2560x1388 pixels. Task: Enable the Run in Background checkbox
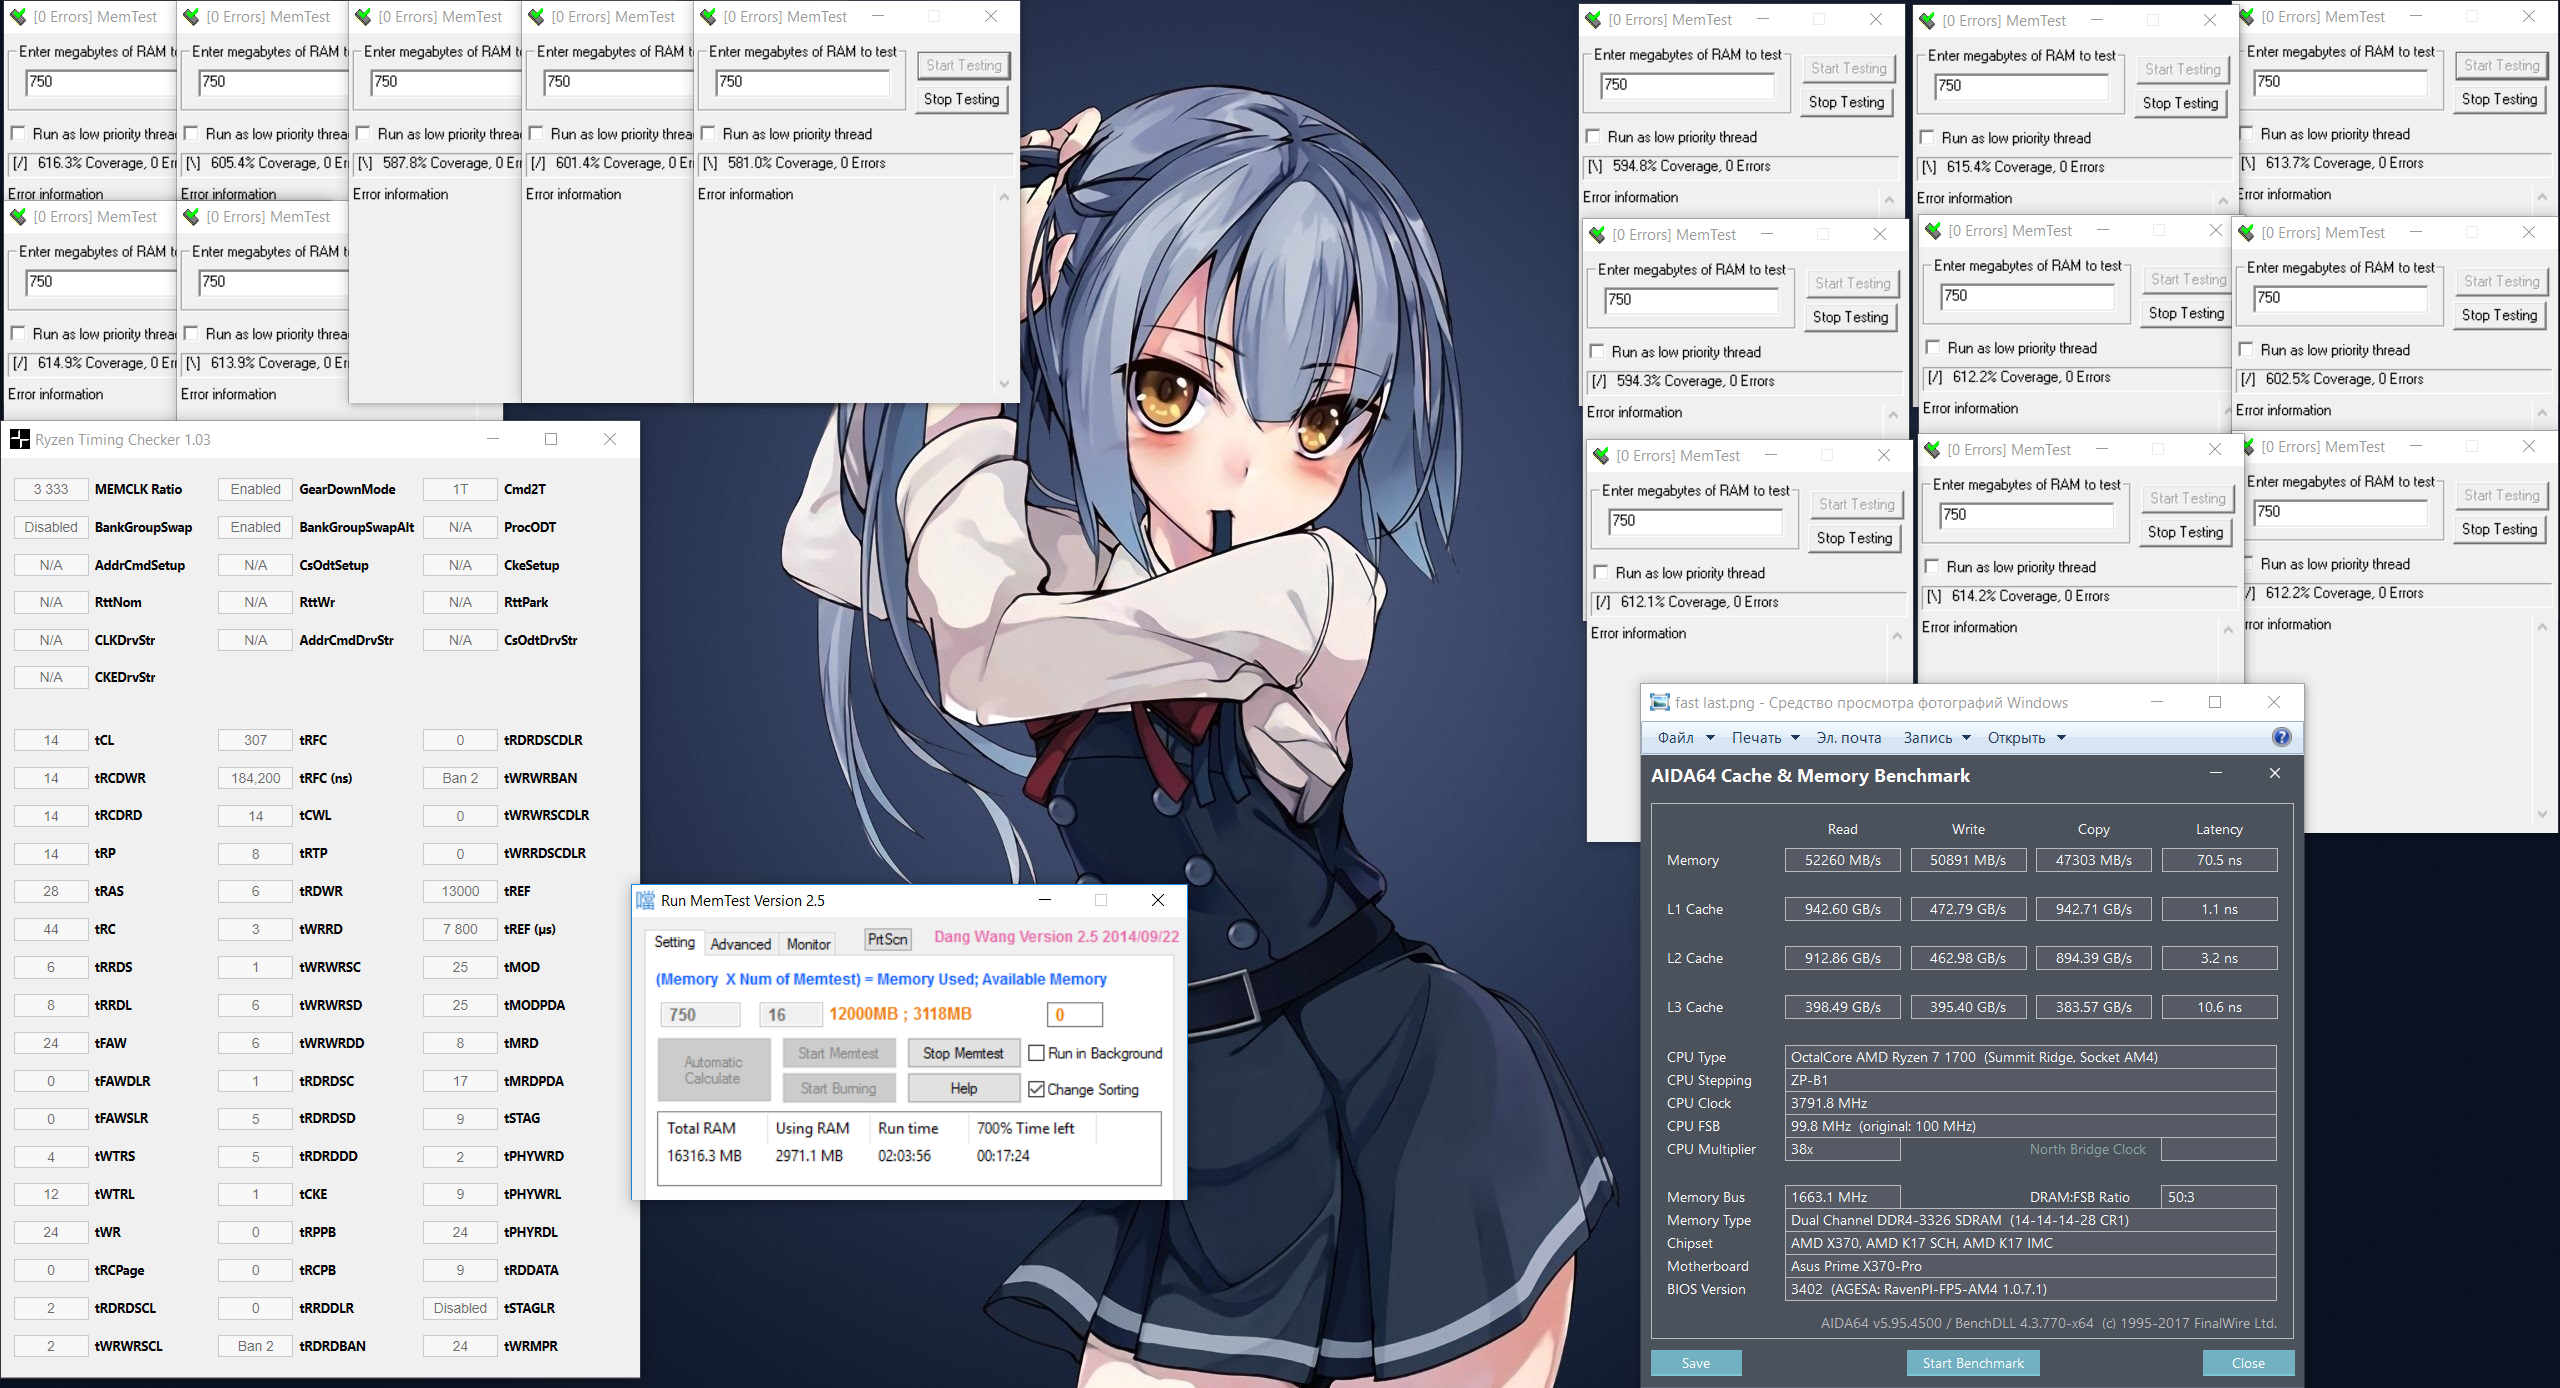(x=1036, y=1053)
